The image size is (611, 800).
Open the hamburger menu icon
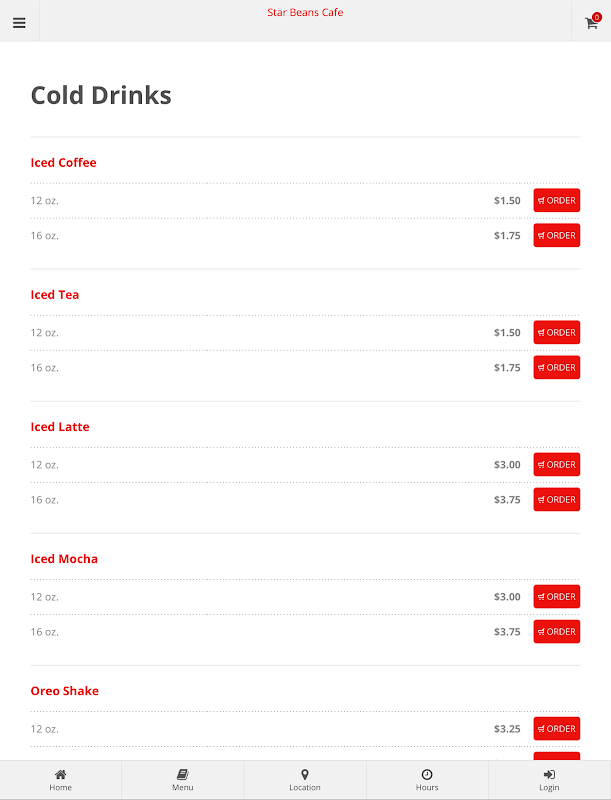pos(19,23)
